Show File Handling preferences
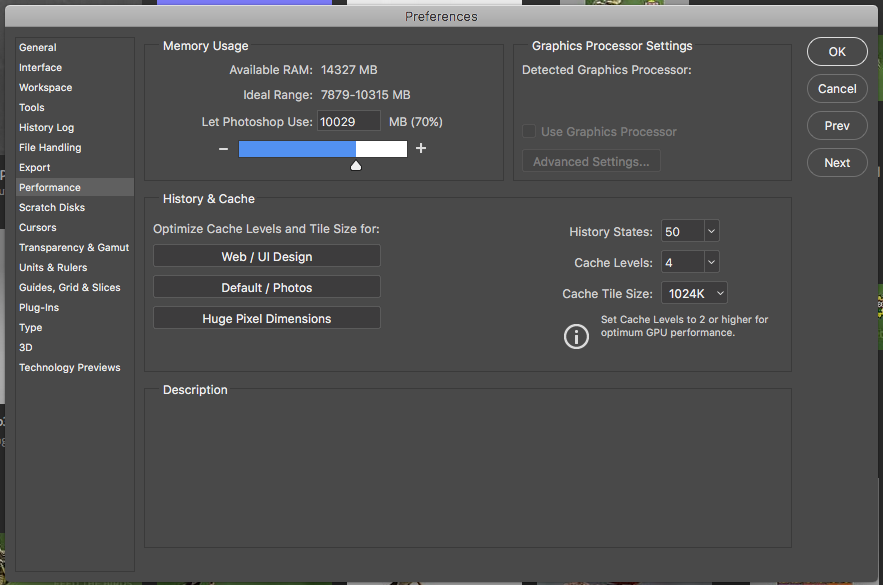Screen dimensions: 883x585 tap(75, 148)
